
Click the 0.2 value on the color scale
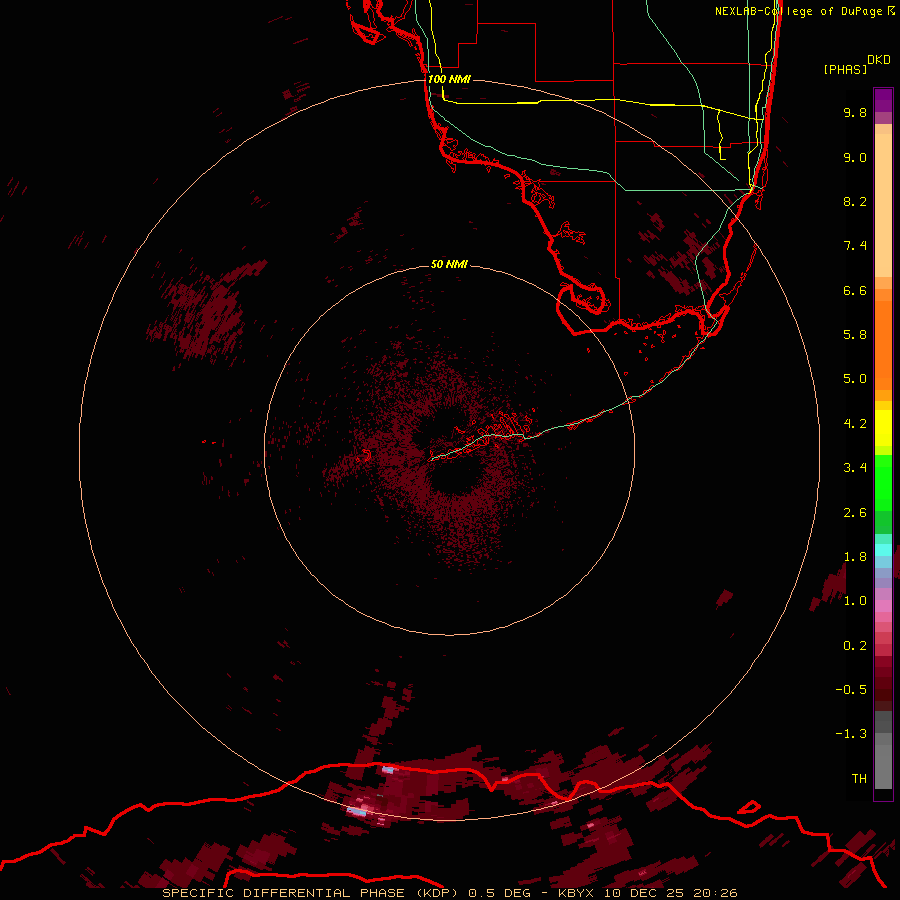point(855,646)
